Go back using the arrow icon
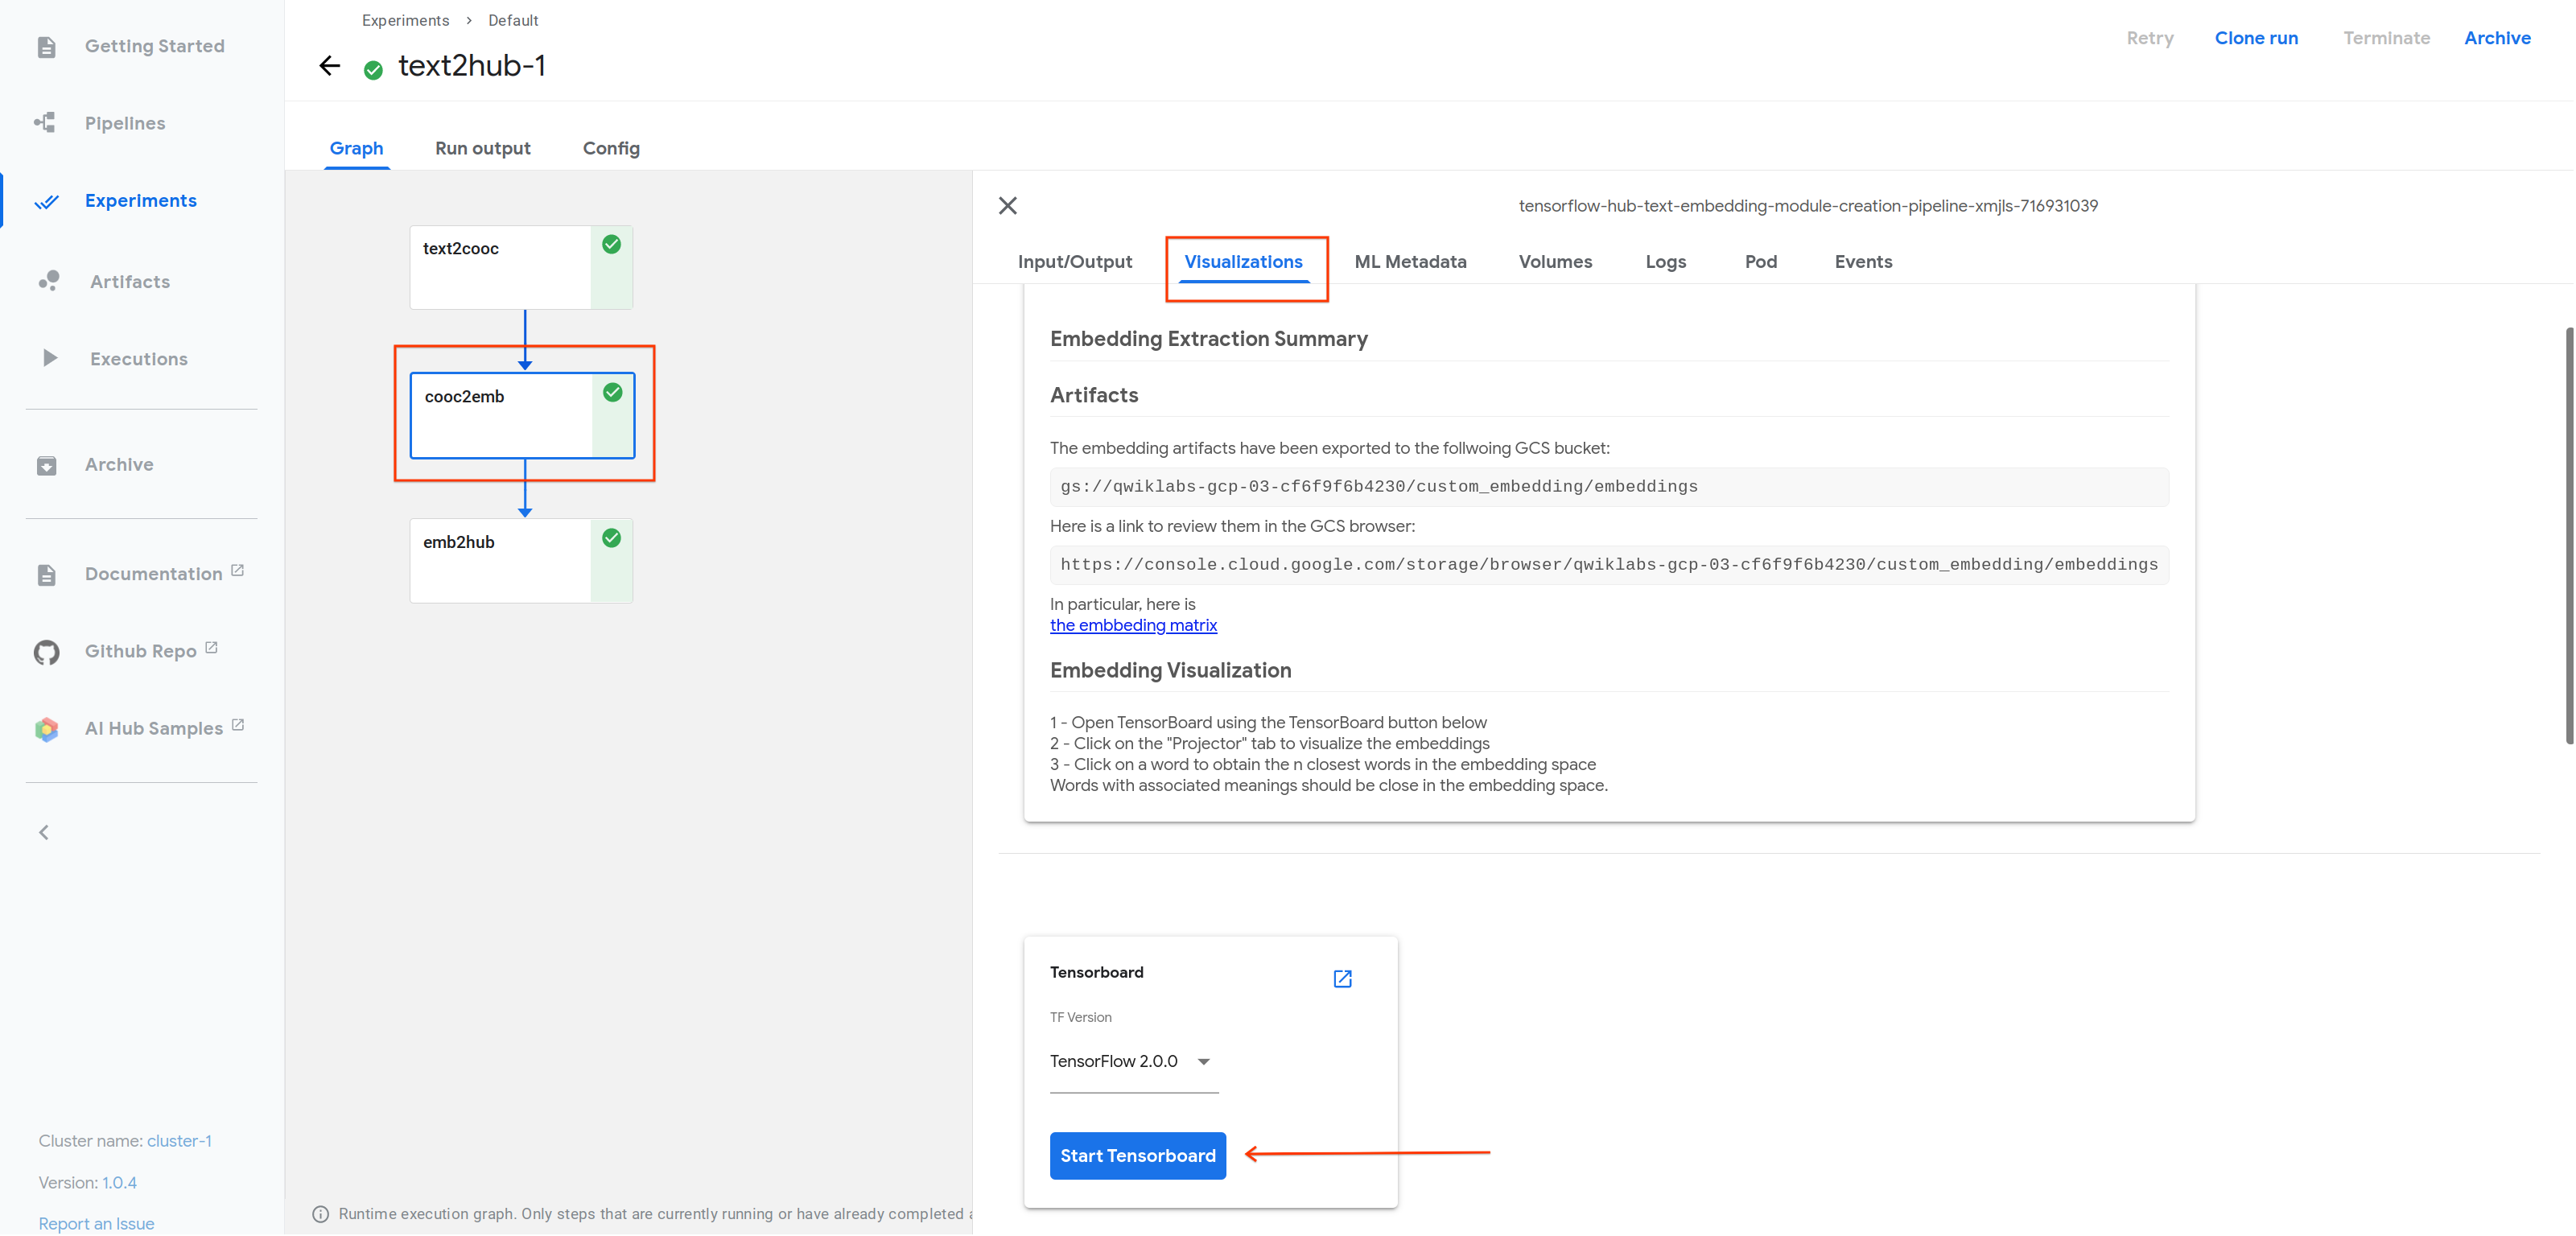2576x1236 pixels. (329, 66)
